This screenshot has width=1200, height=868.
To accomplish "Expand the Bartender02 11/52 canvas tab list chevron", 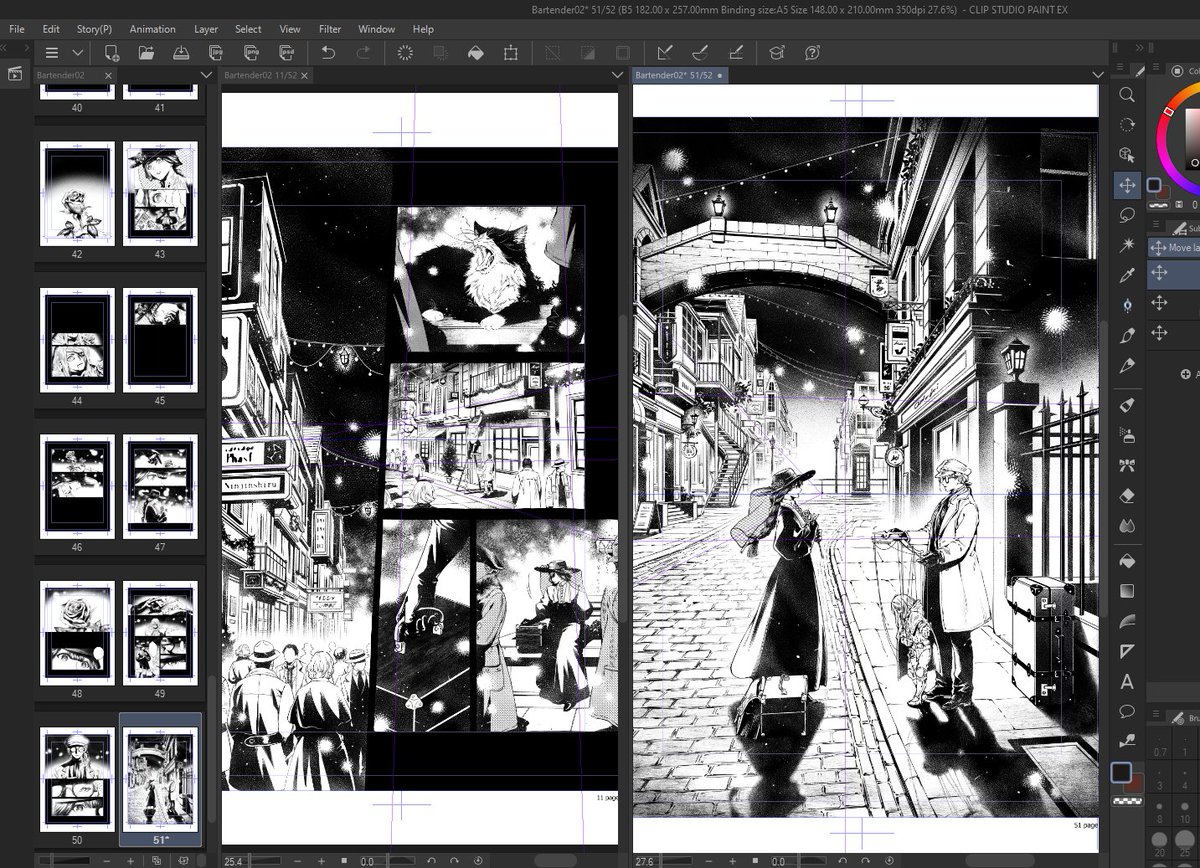I will coord(617,75).
